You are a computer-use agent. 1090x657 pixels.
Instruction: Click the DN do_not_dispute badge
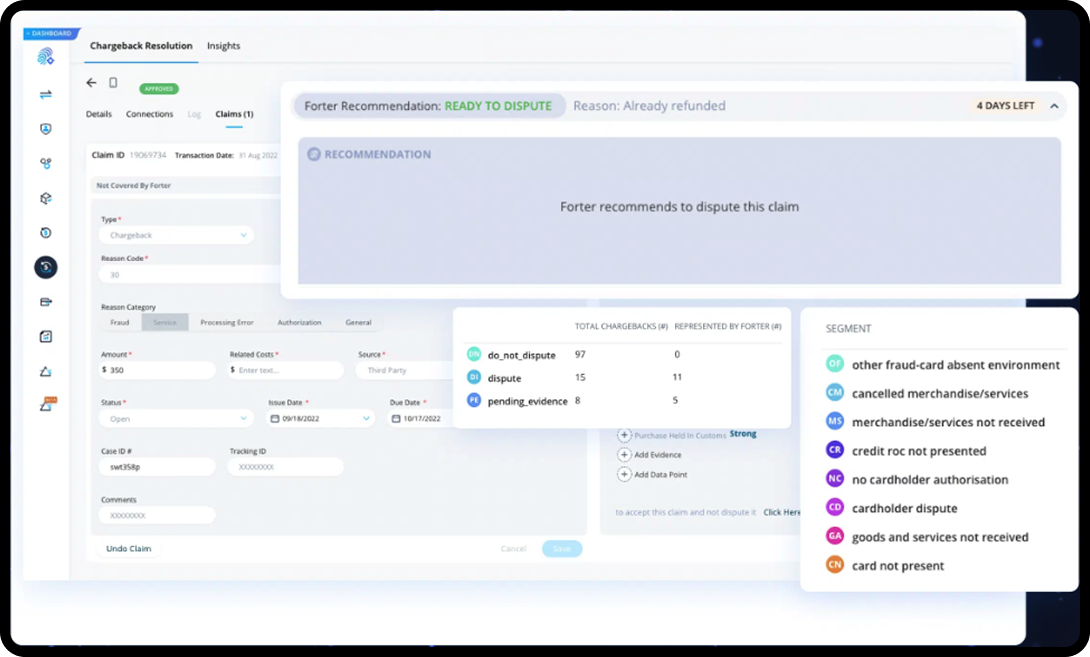tap(474, 355)
